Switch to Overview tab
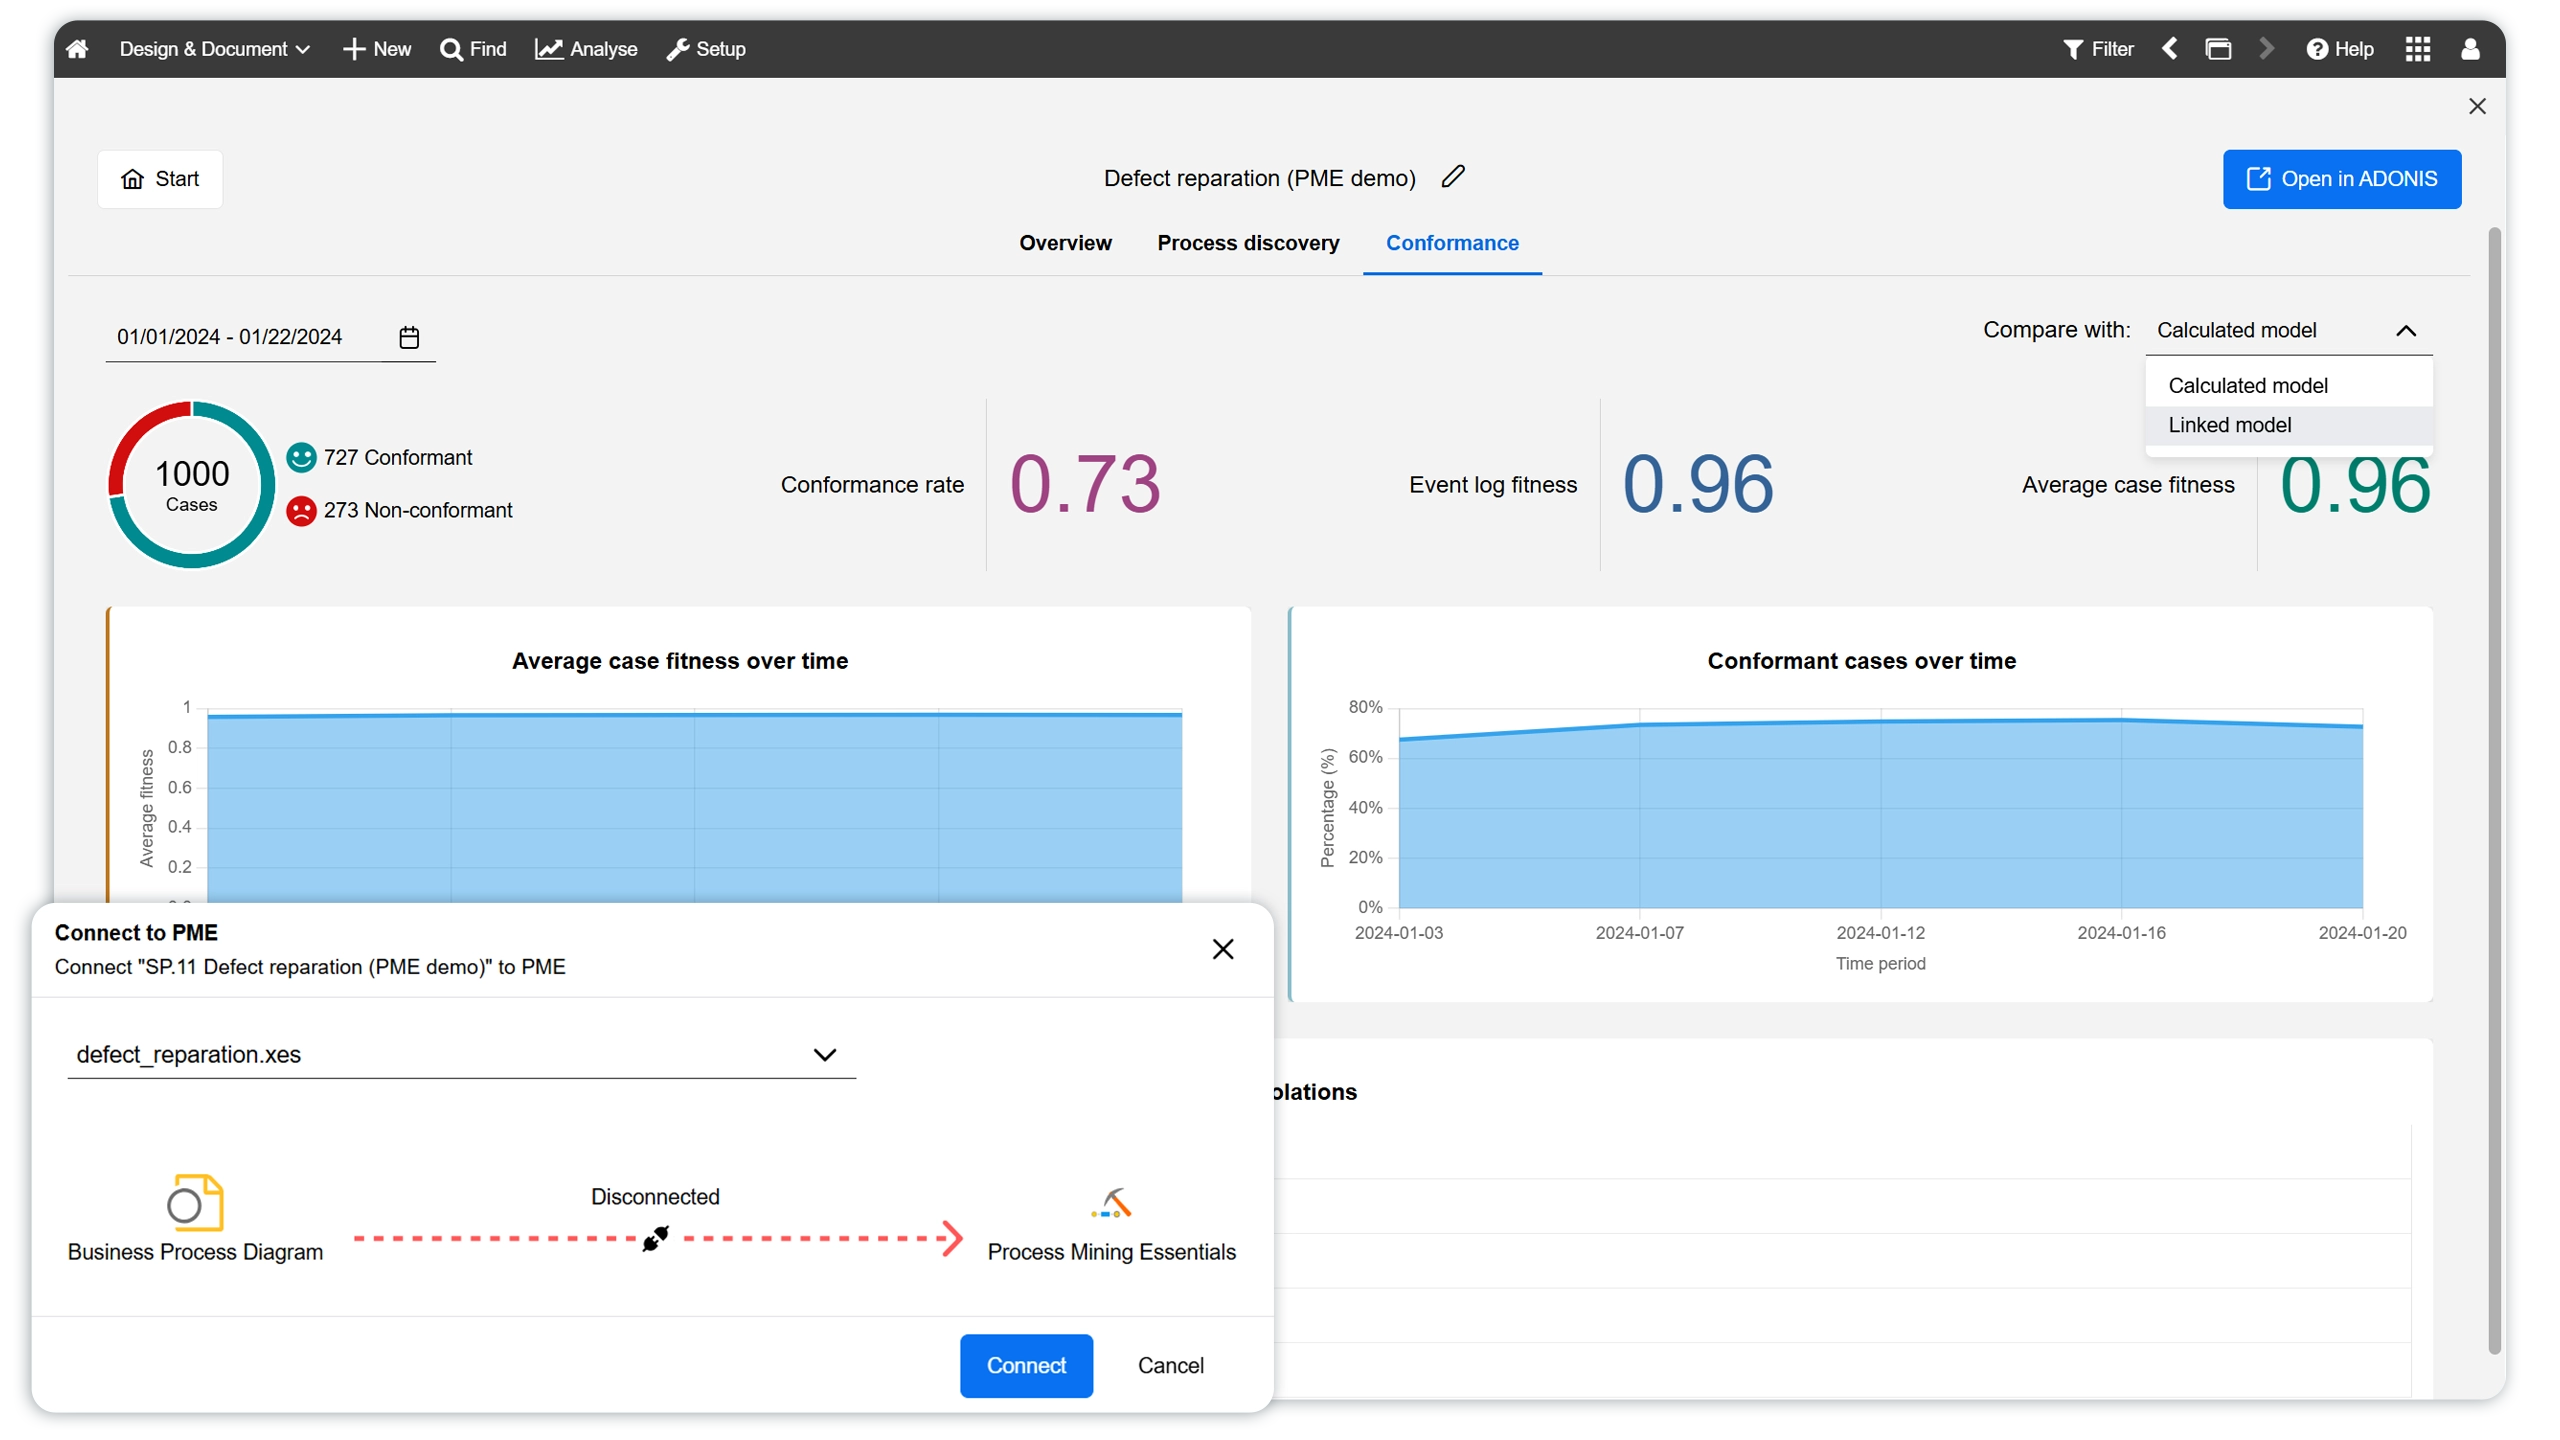The width and height of the screenshot is (2560, 1440). tap(1065, 243)
